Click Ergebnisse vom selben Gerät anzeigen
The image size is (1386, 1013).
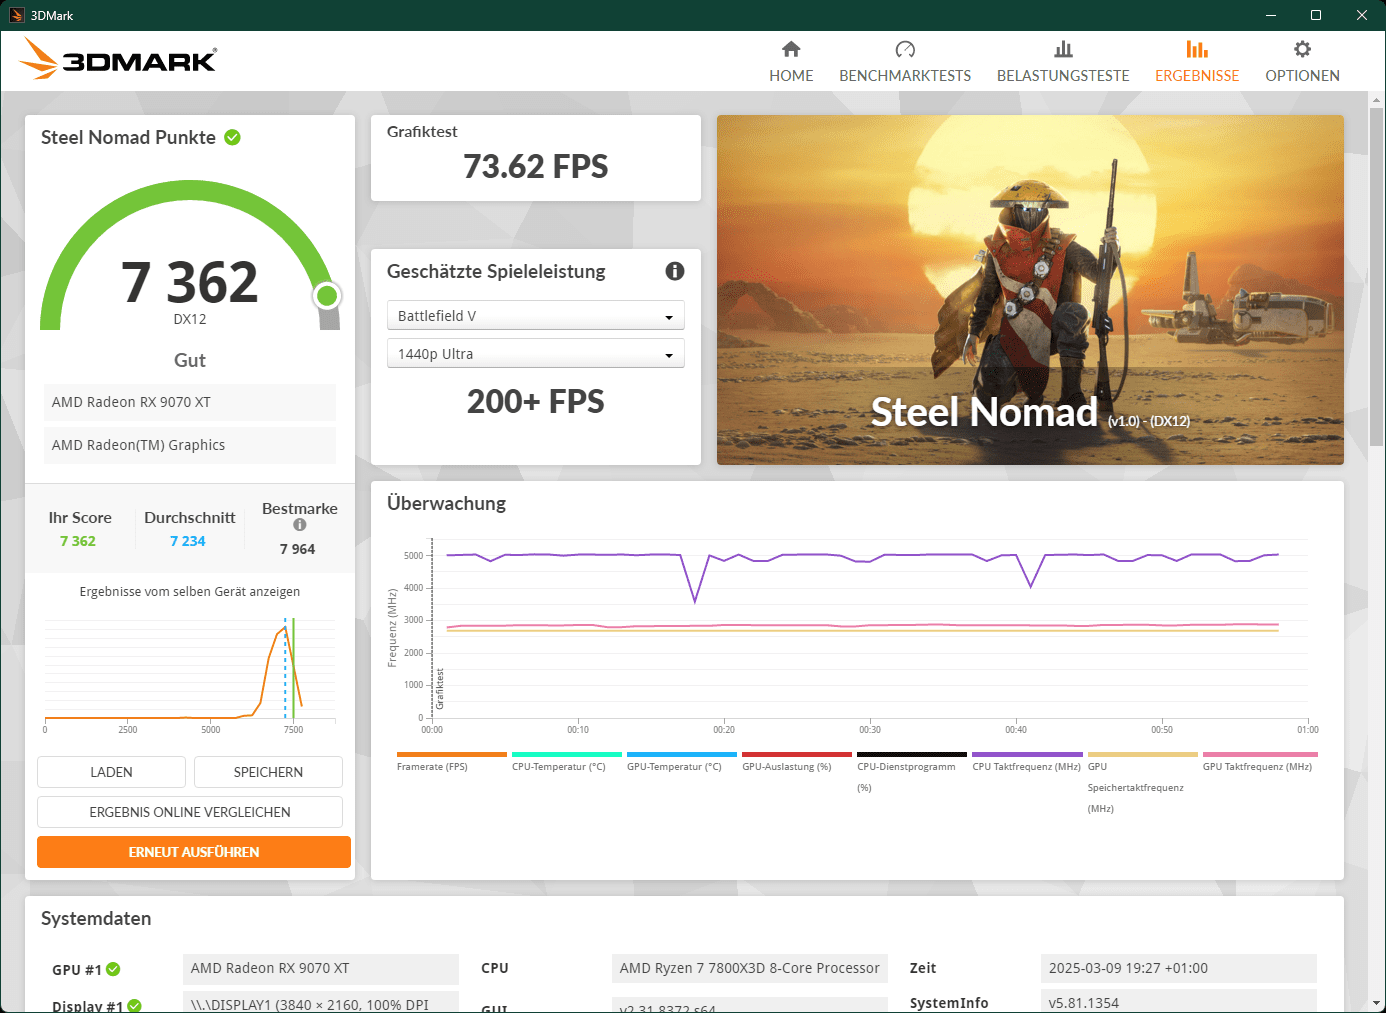(x=190, y=592)
